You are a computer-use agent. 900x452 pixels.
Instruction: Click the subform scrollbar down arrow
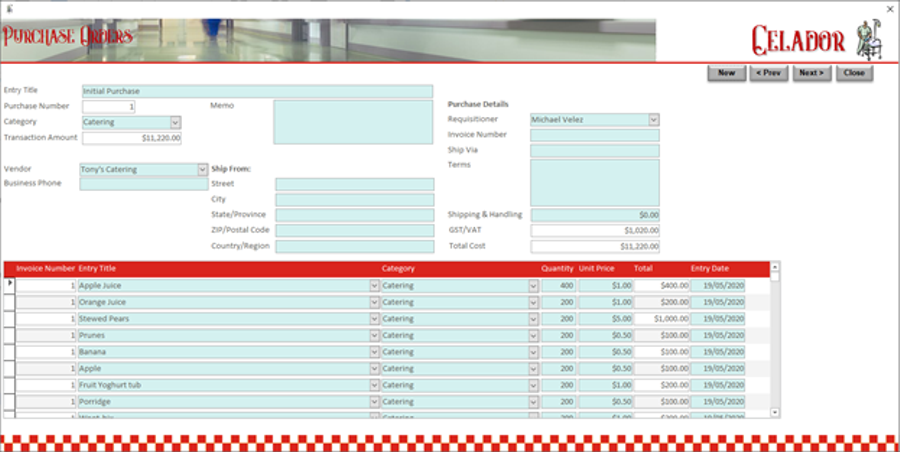(775, 412)
